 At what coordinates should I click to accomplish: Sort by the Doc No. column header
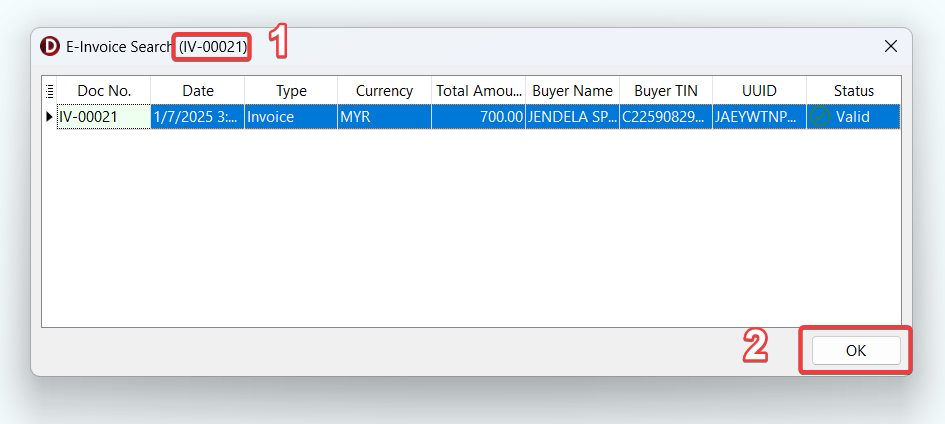[x=104, y=91]
